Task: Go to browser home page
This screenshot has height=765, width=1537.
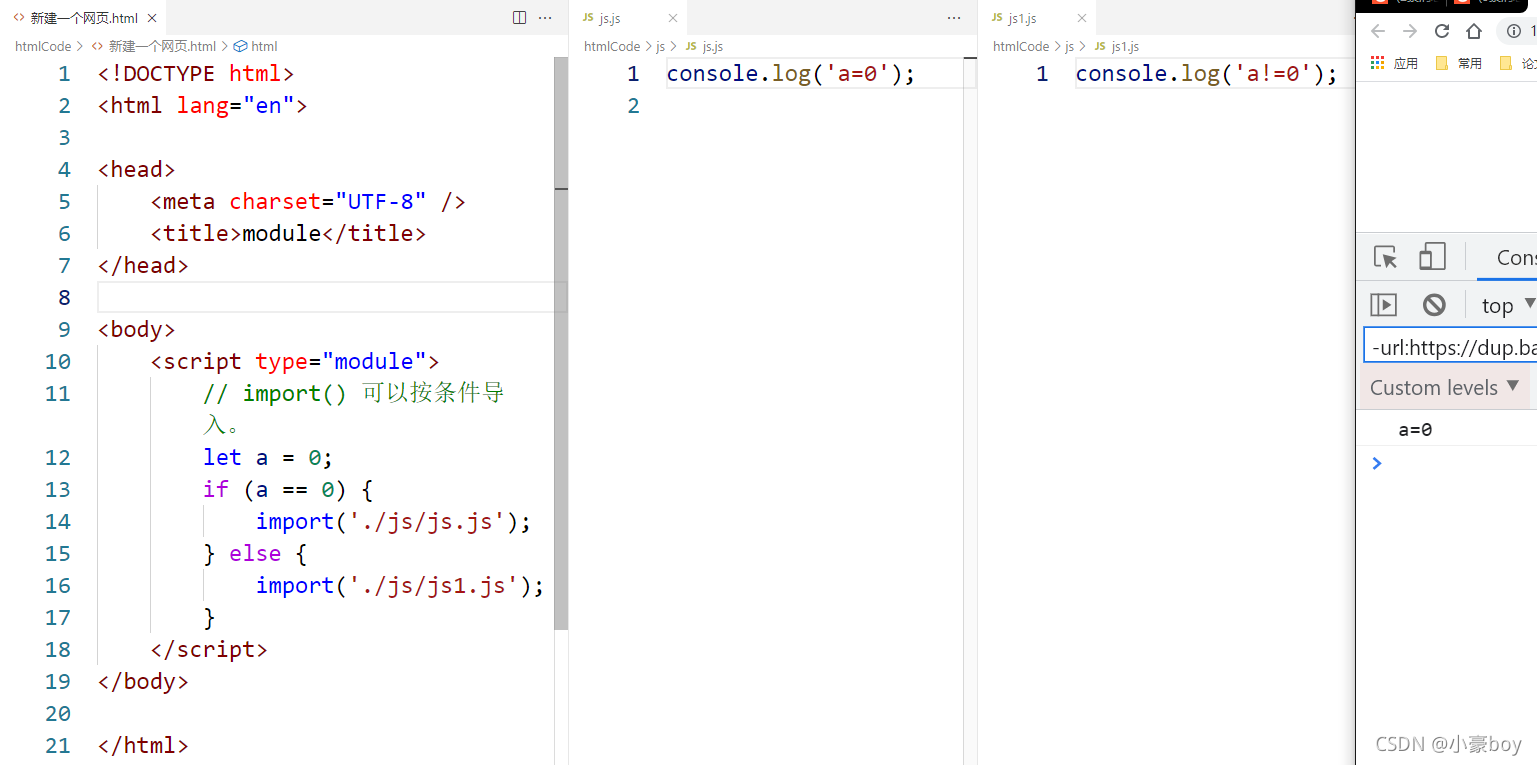Action: pyautogui.click(x=1474, y=31)
